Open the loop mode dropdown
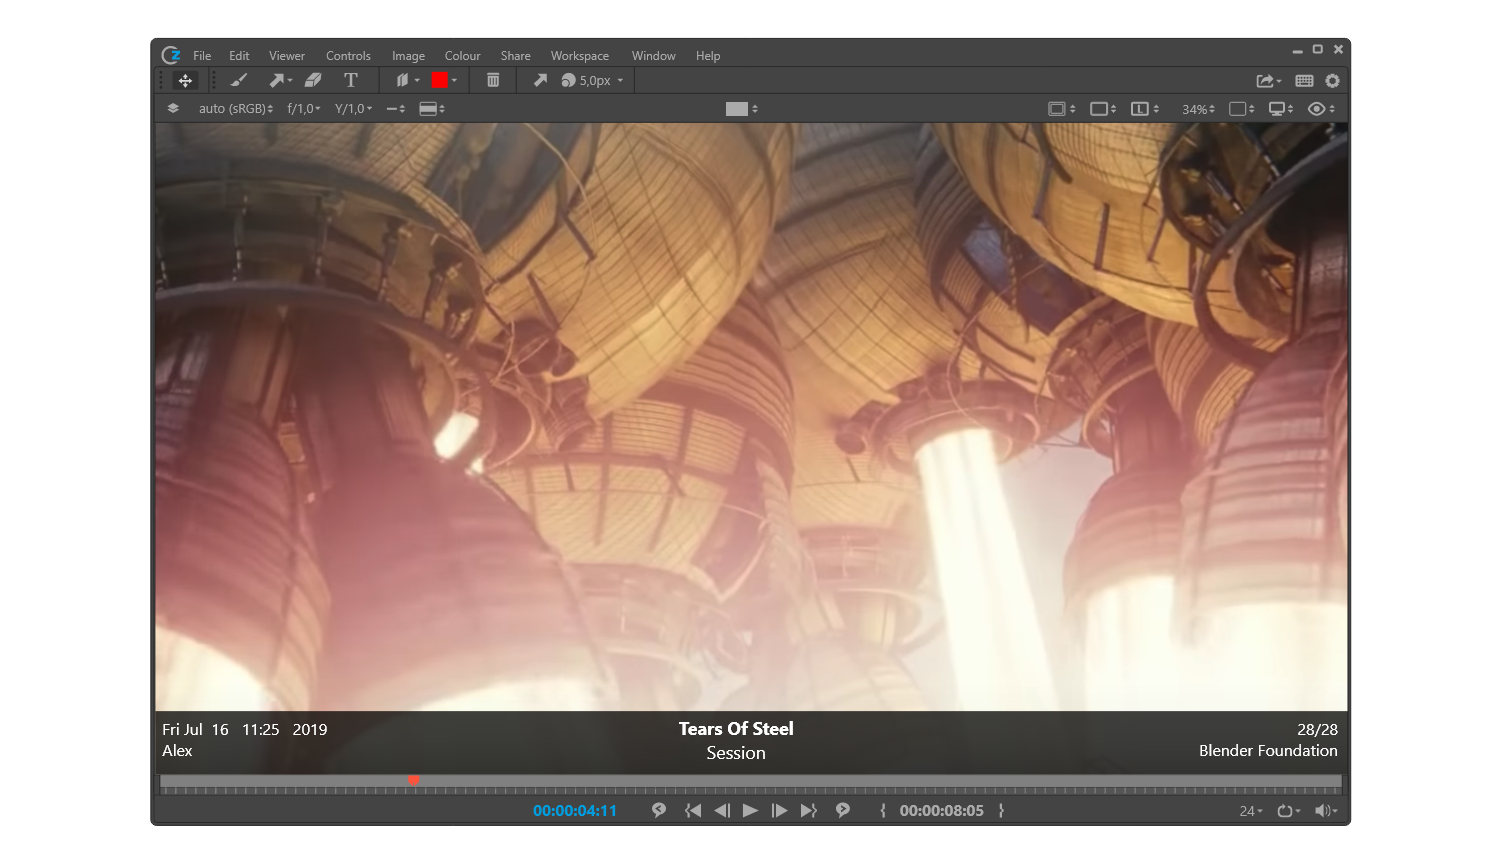 (x=1289, y=811)
